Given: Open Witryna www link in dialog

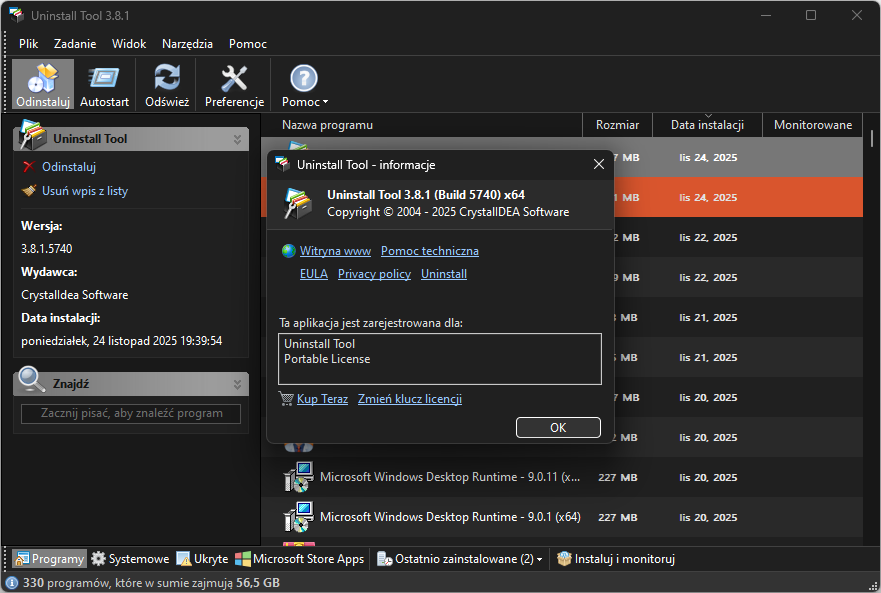Looking at the screenshot, I should coord(335,251).
